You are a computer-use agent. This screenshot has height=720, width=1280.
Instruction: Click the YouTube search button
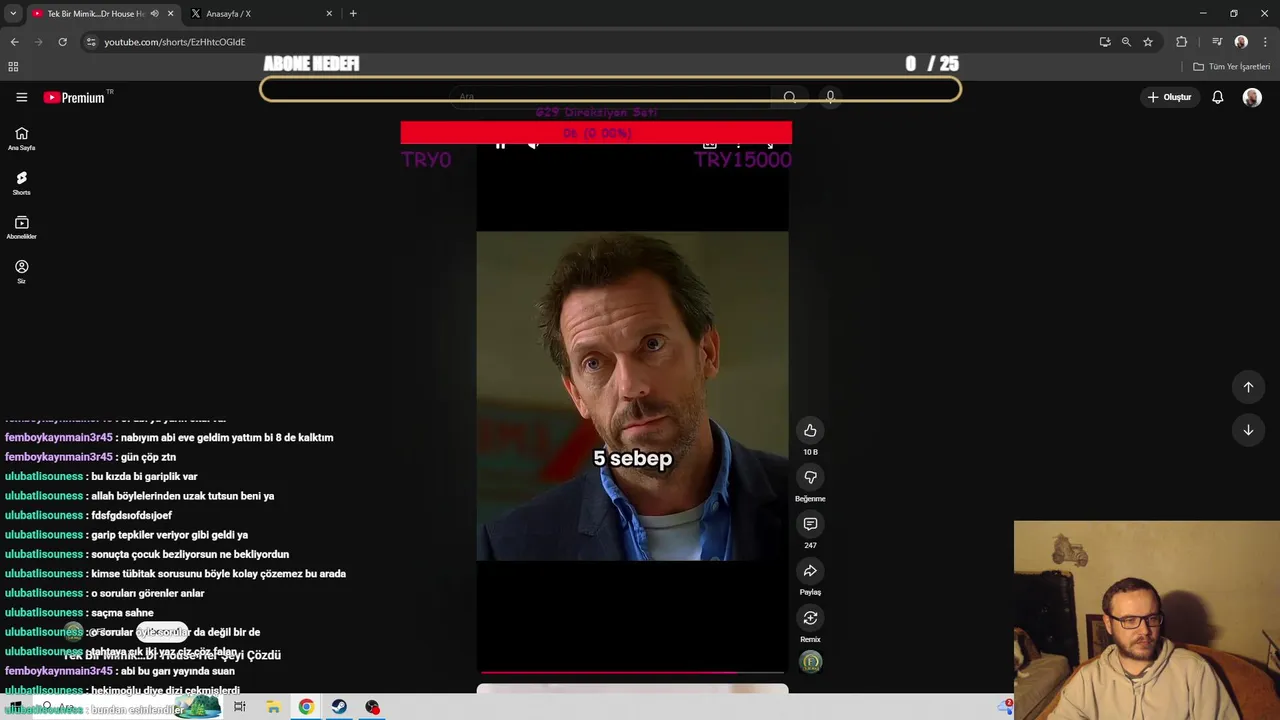[790, 97]
